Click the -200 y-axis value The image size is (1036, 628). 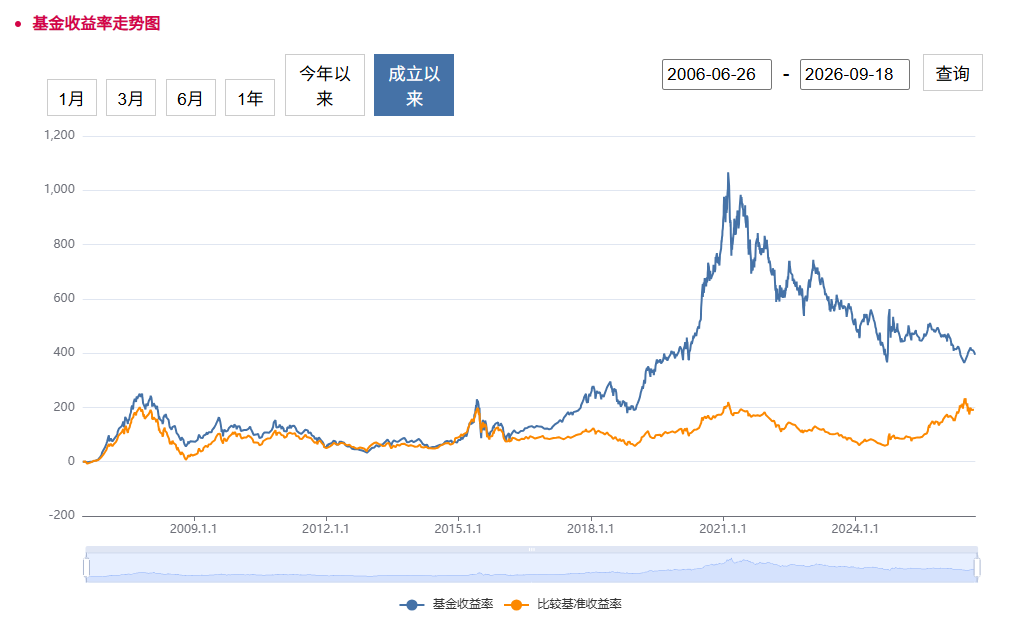(62, 515)
